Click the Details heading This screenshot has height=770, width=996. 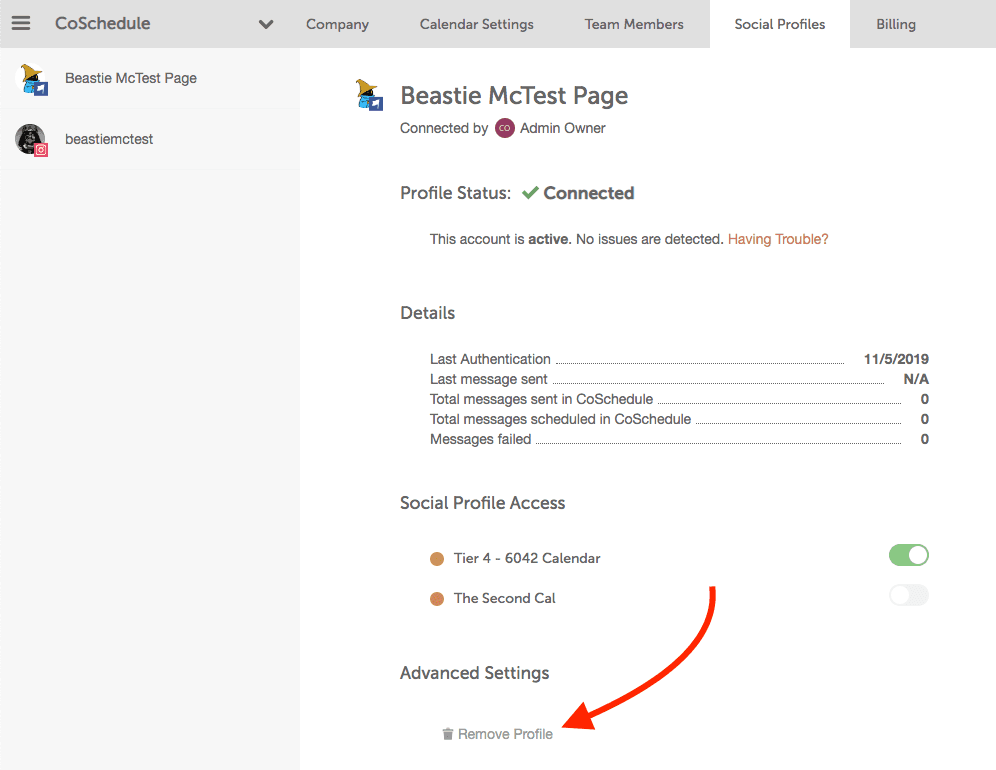coord(427,313)
